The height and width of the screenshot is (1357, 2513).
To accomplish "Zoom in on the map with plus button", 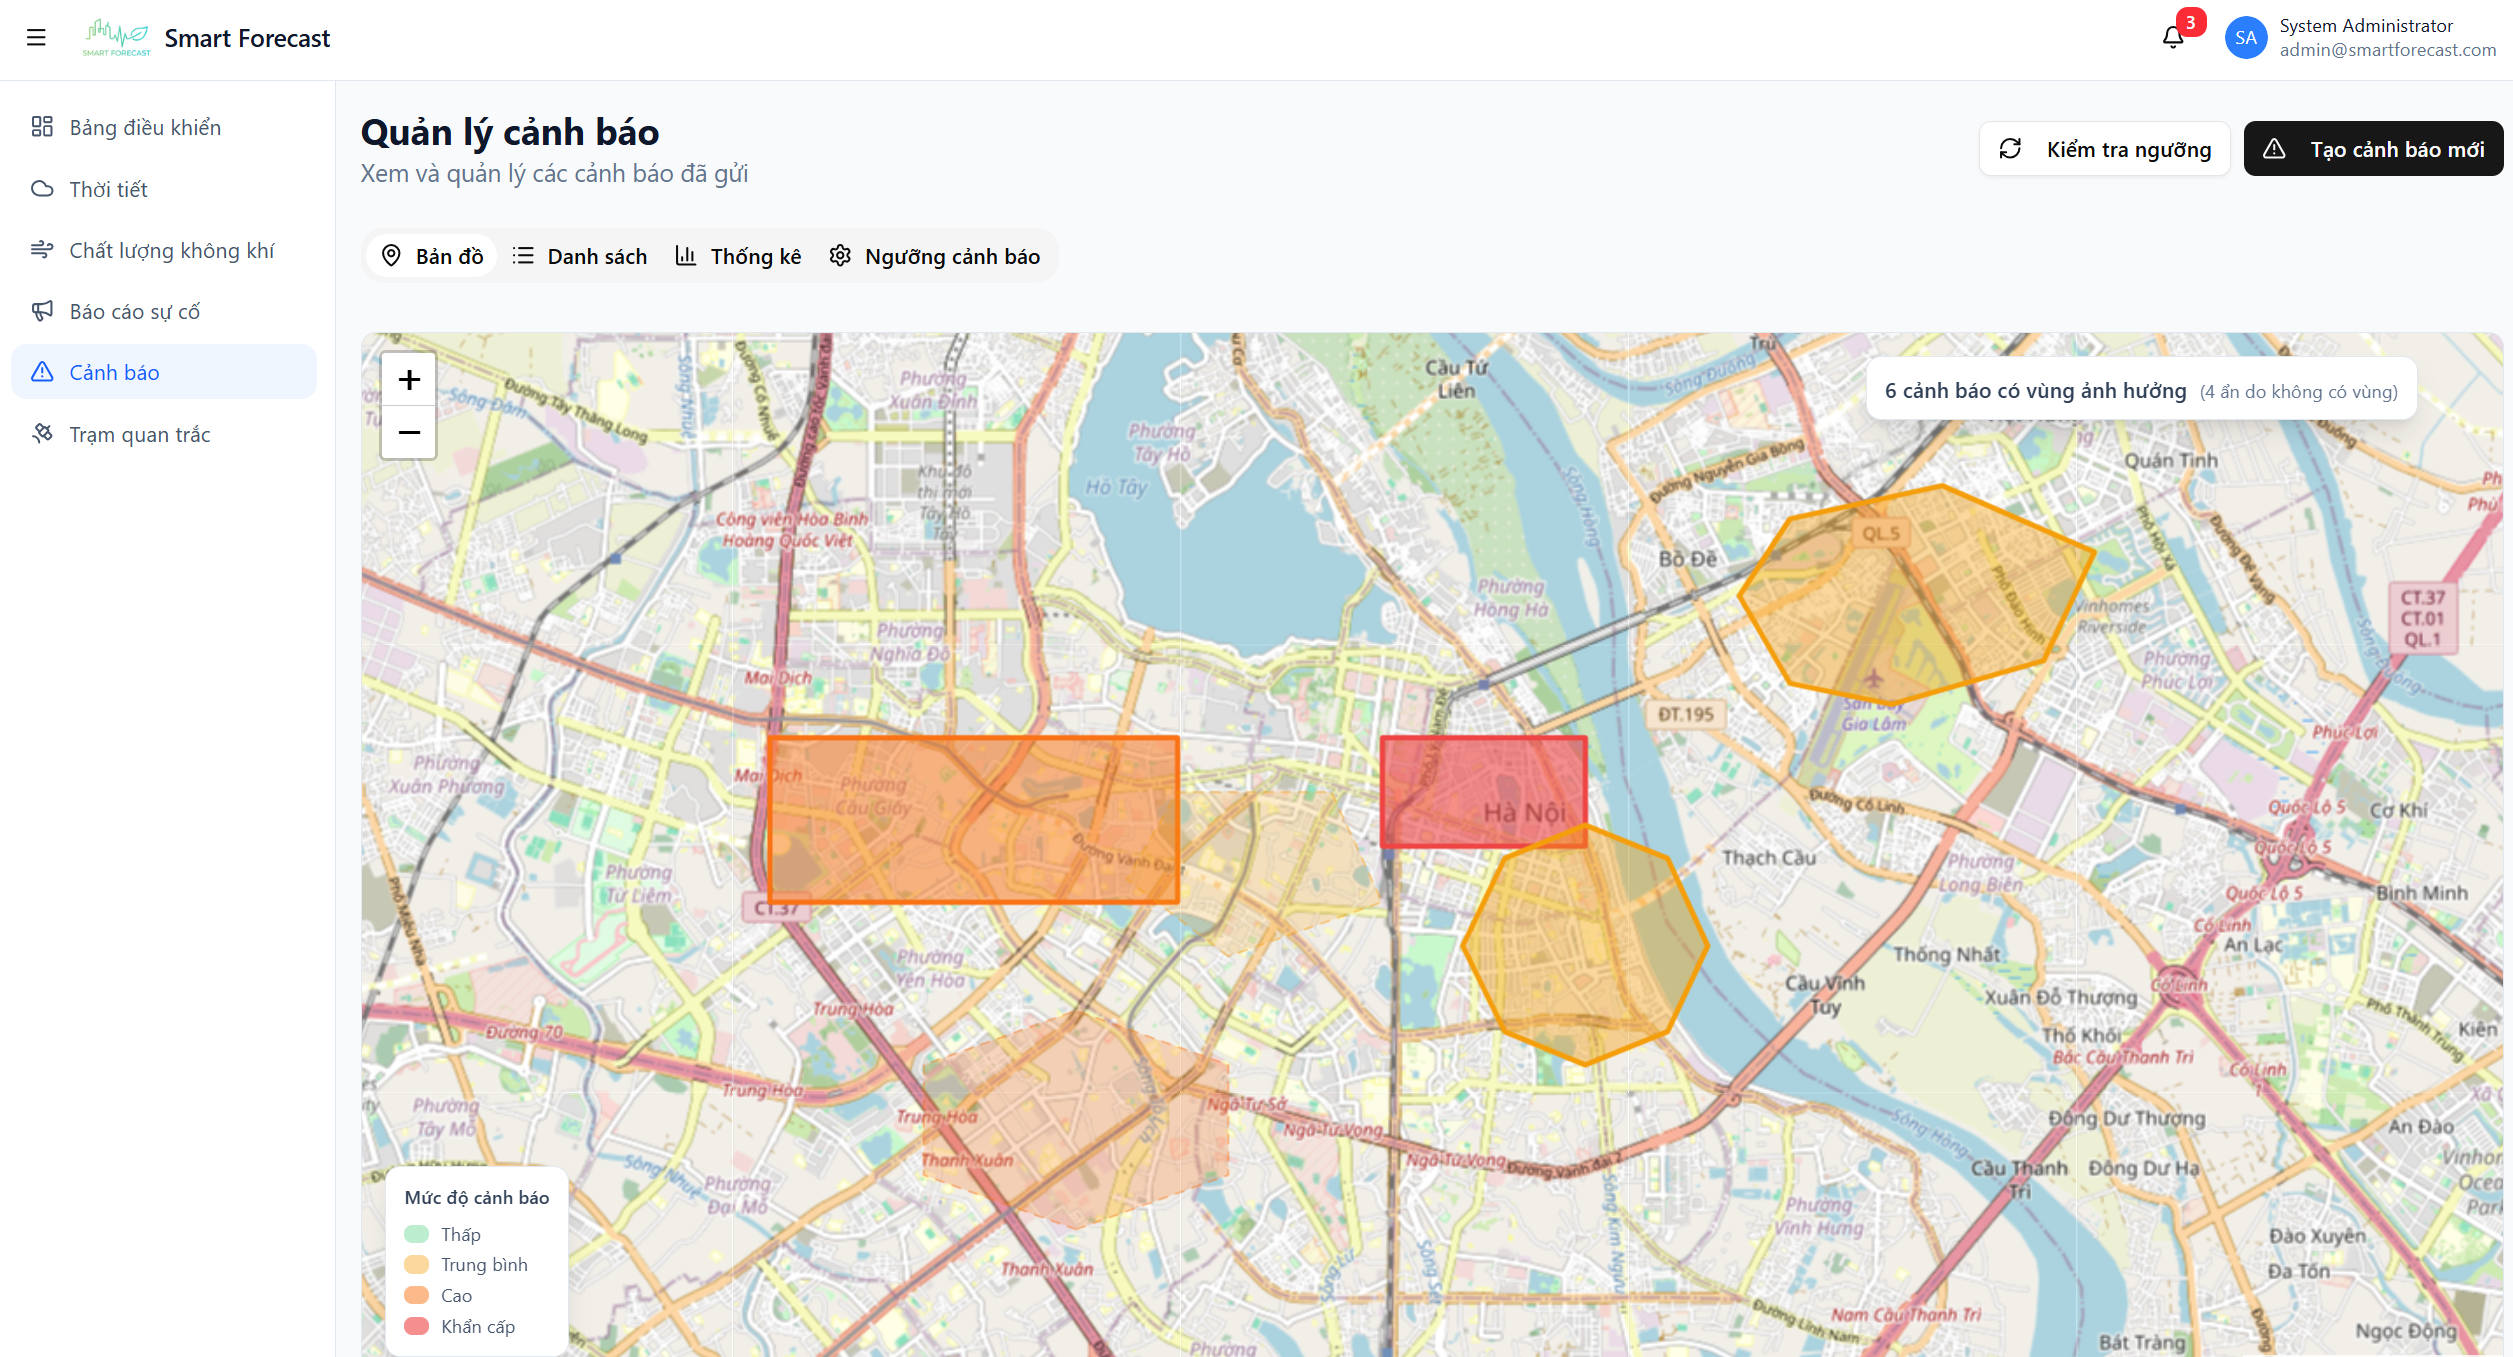I will pyautogui.click(x=409, y=380).
